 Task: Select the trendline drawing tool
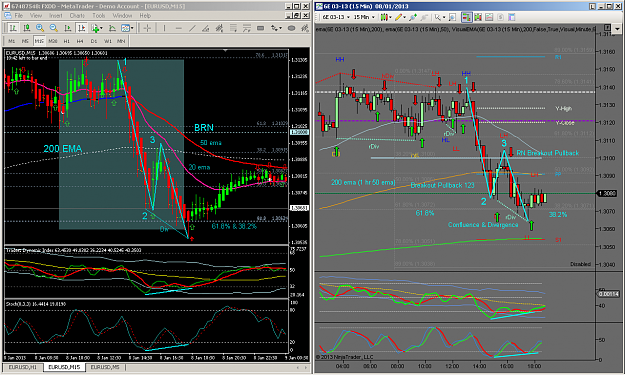(x=192, y=28)
